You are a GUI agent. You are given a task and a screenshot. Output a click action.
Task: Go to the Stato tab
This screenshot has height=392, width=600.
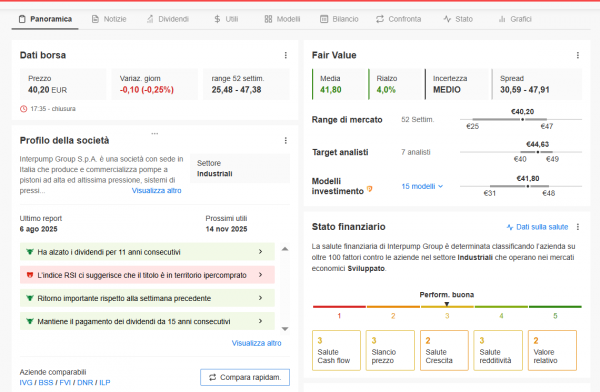pyautogui.click(x=458, y=19)
